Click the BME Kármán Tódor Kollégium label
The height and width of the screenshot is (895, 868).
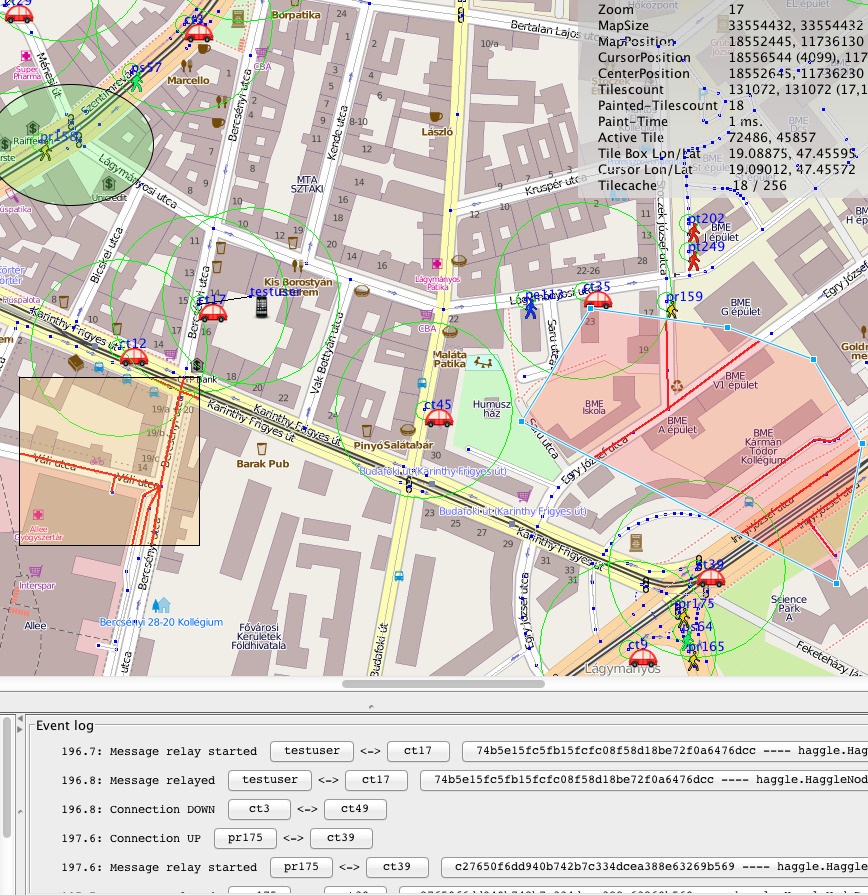(763, 446)
